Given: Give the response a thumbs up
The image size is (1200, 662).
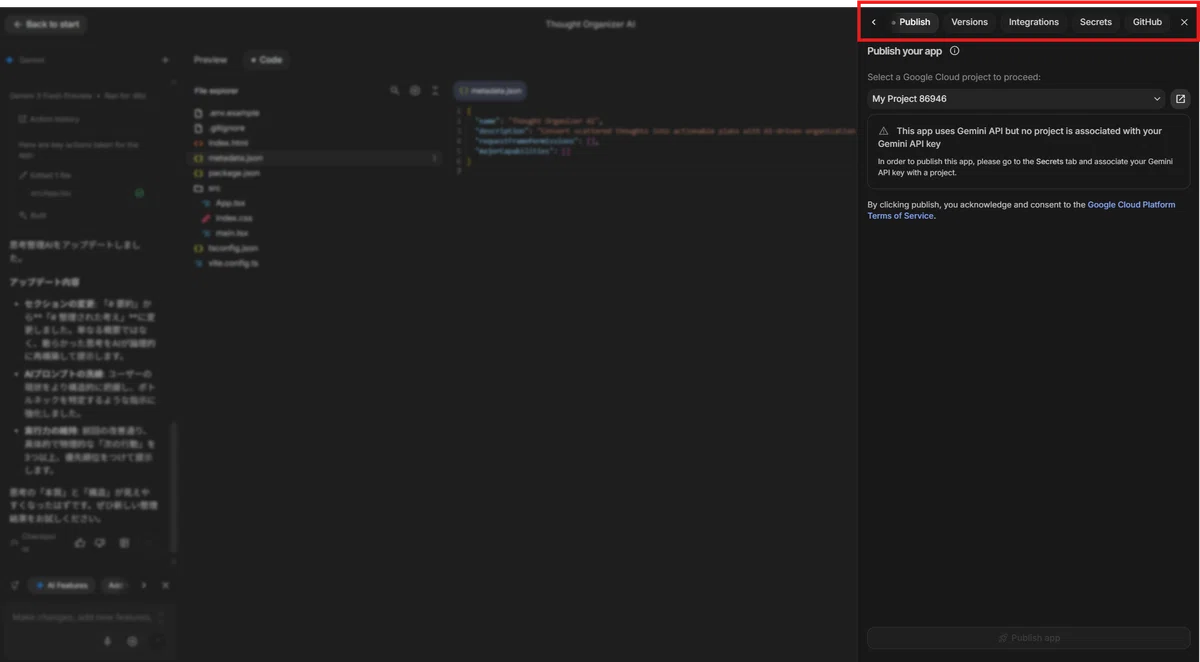Looking at the screenshot, I should pos(80,543).
